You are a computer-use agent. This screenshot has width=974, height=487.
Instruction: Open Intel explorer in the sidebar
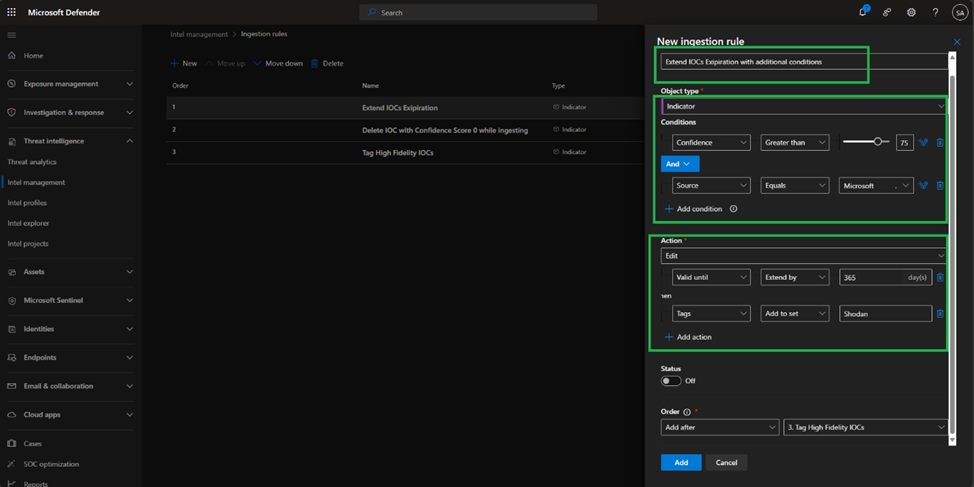coord(28,223)
